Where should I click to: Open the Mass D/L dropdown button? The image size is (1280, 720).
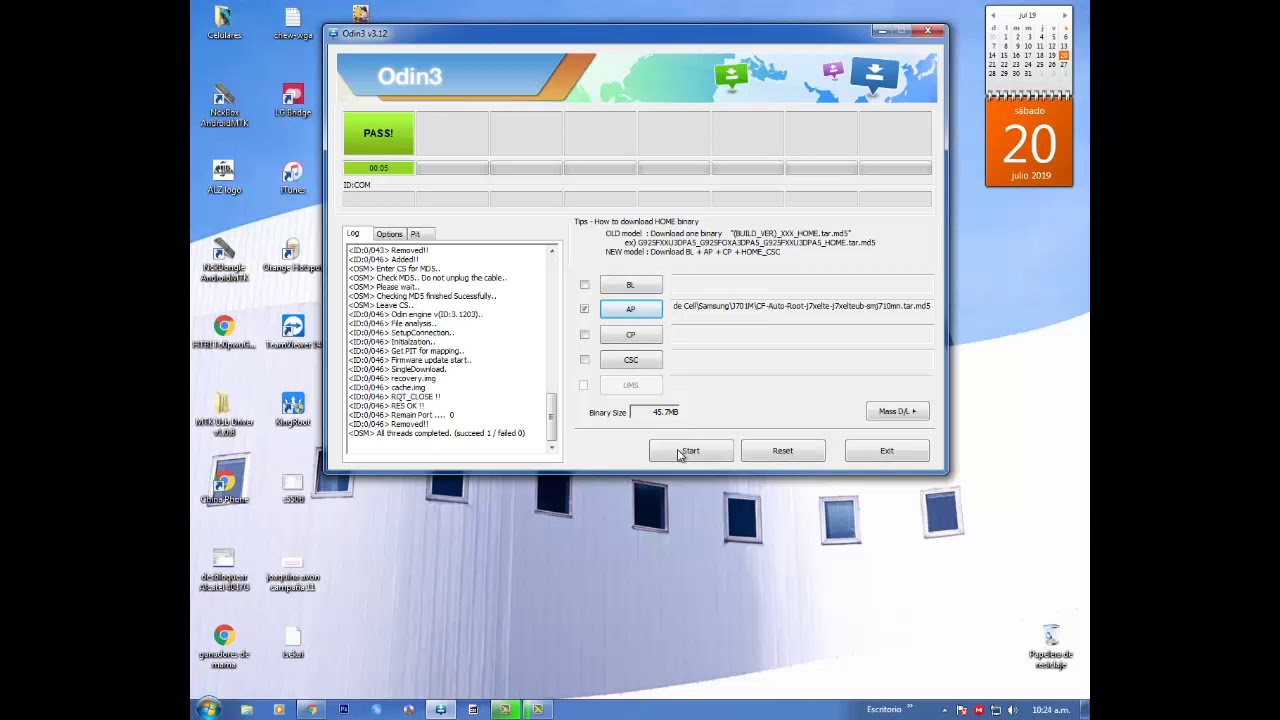(x=897, y=411)
